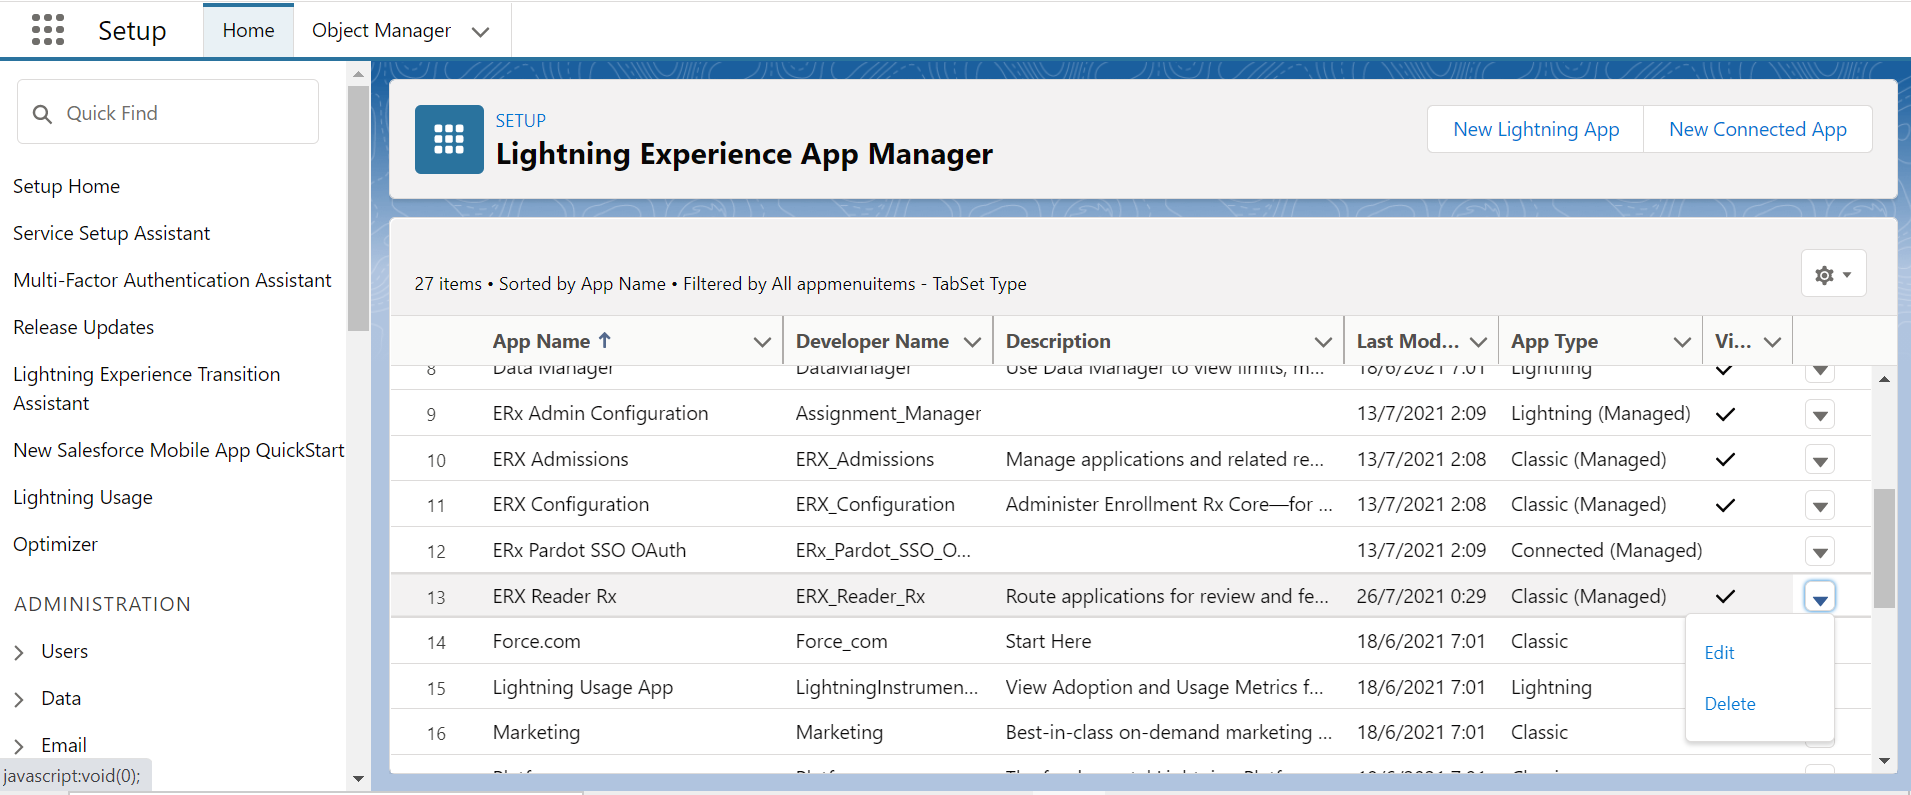Select Delete from the row action menu
Viewport: 1911px width, 795px height.
[1729, 704]
